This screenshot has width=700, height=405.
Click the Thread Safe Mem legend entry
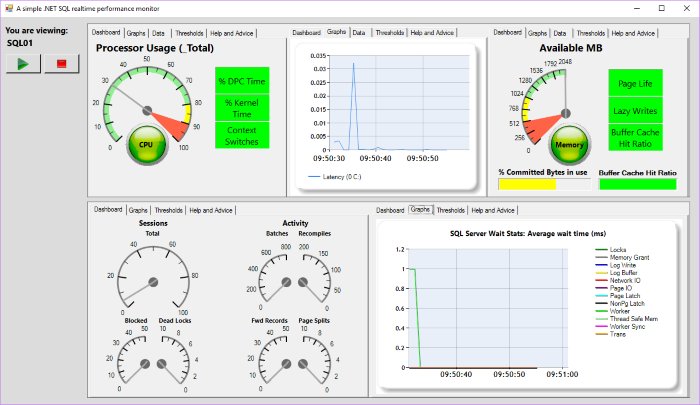coord(627,319)
